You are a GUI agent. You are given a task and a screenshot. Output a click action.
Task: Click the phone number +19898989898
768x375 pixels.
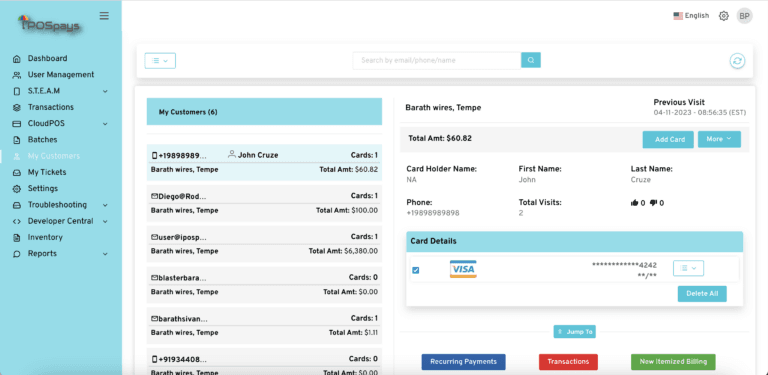tap(432, 213)
